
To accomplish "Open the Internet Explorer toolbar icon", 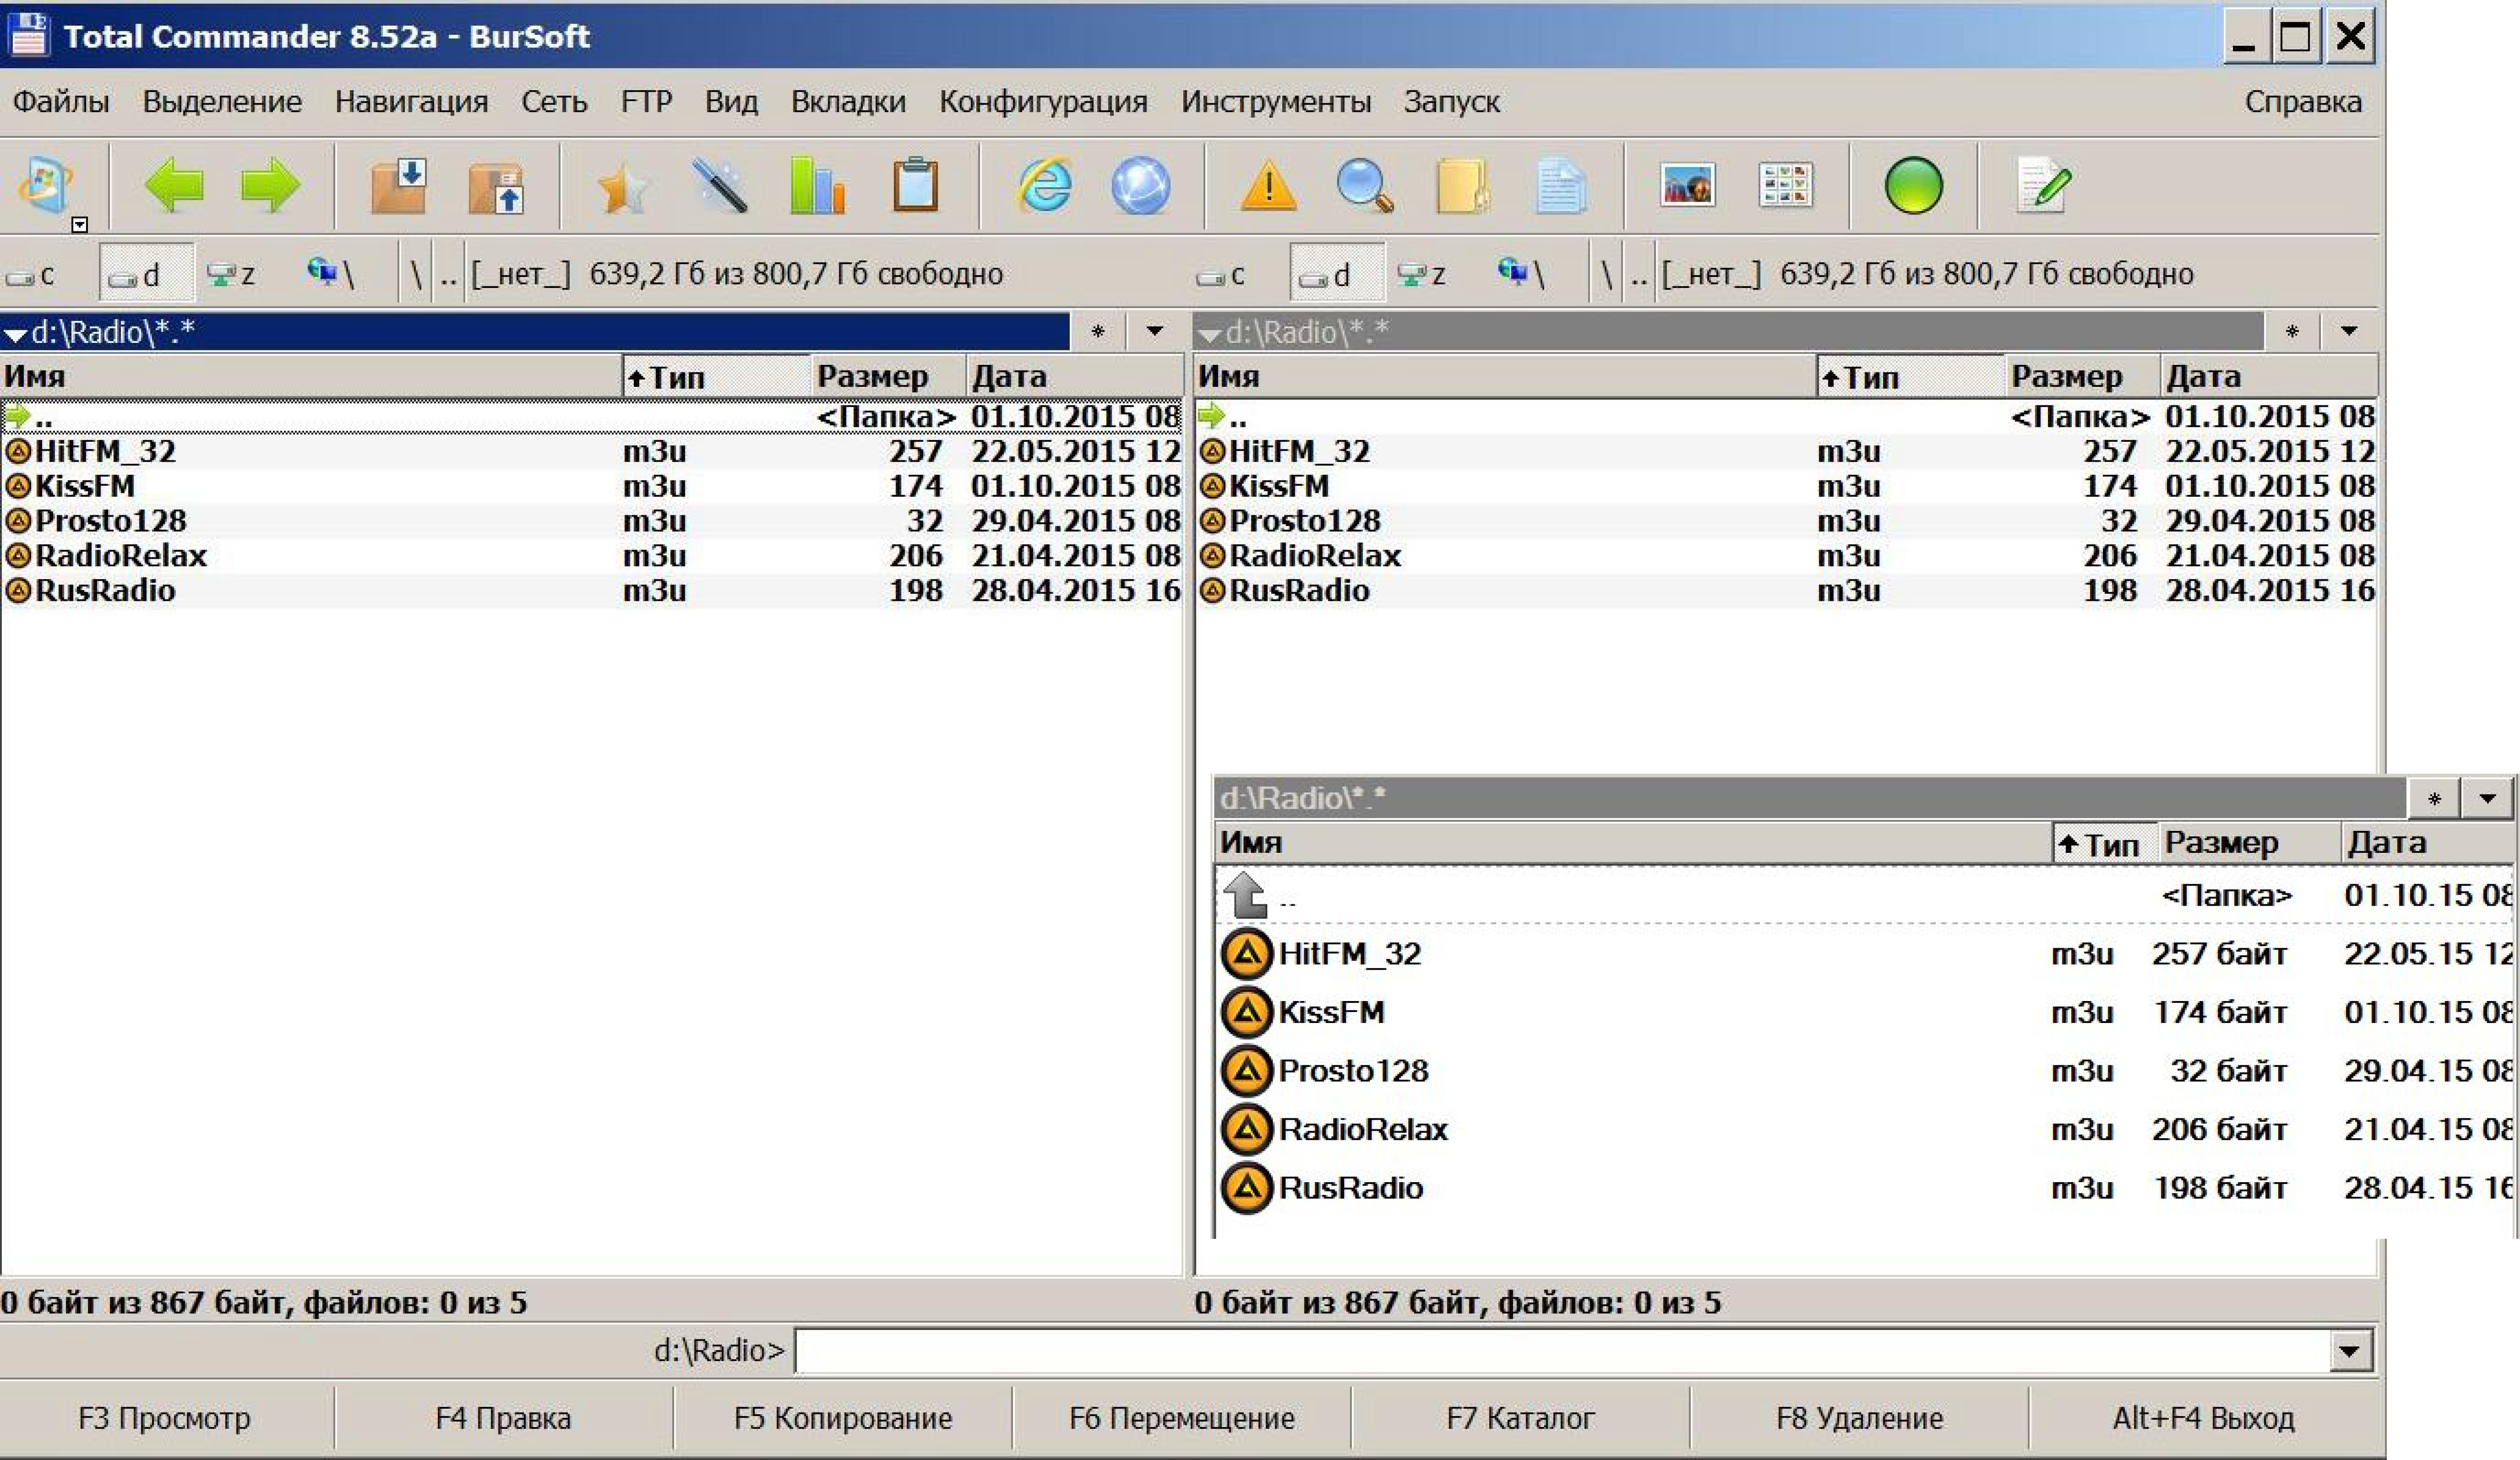I will click(1044, 186).
